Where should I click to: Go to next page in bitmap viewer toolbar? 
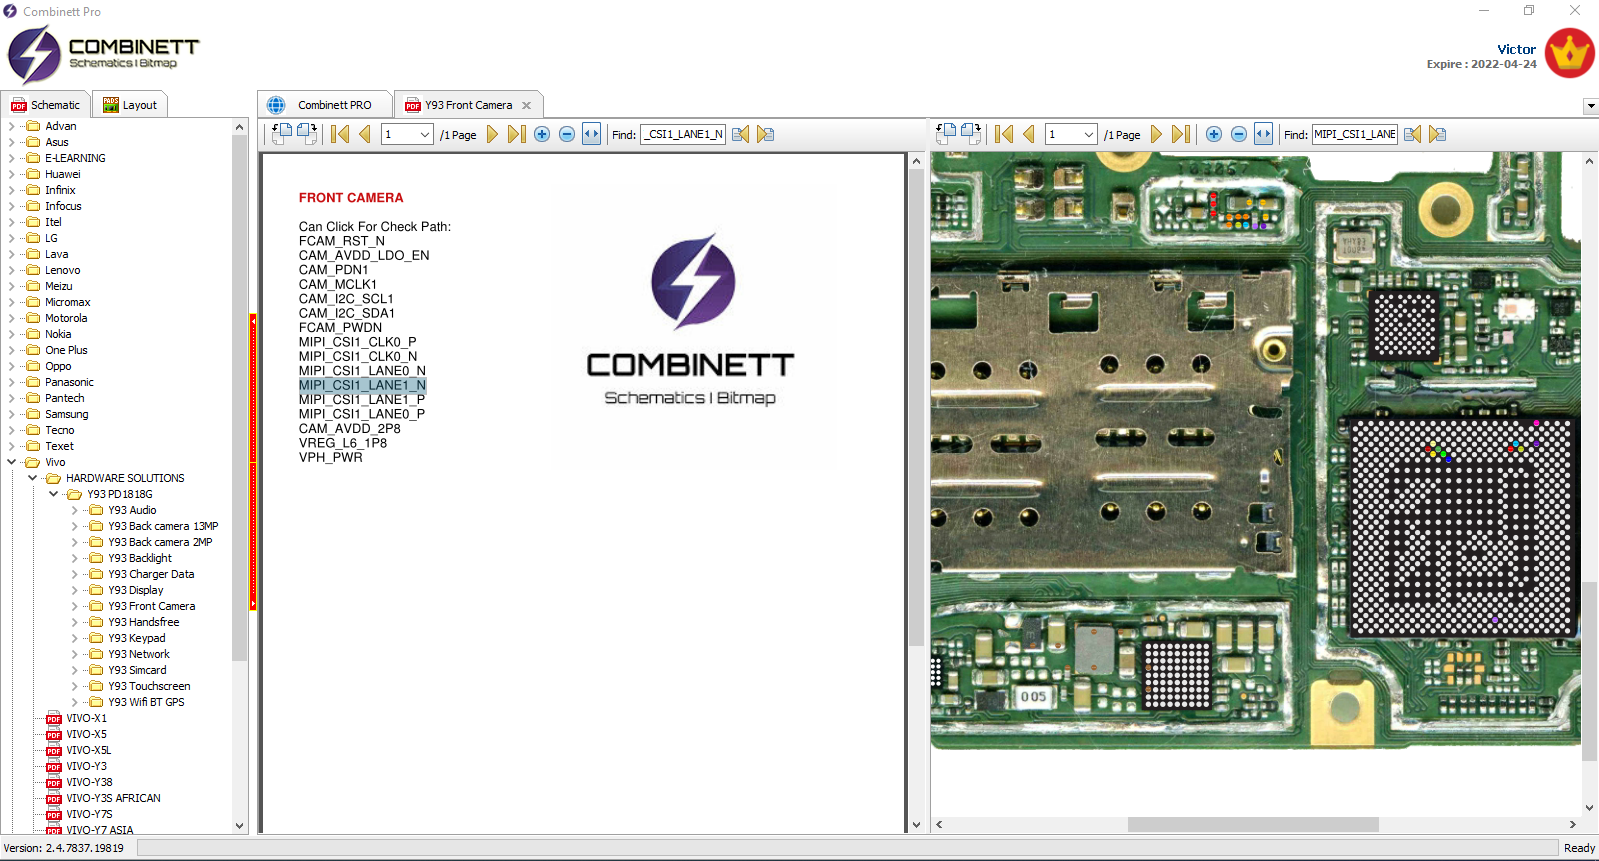pyautogui.click(x=1156, y=134)
